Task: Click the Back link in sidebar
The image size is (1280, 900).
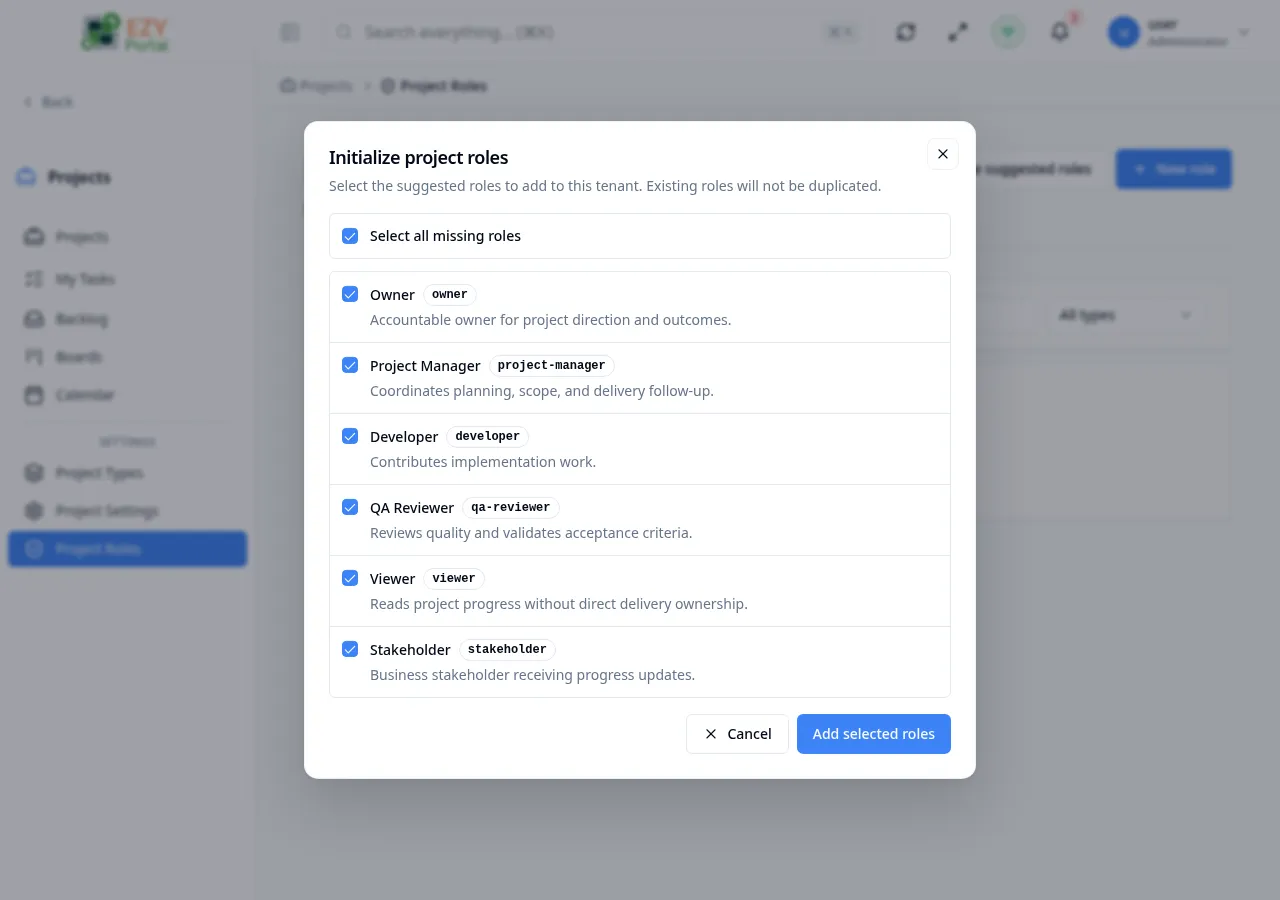Action: coord(48,102)
